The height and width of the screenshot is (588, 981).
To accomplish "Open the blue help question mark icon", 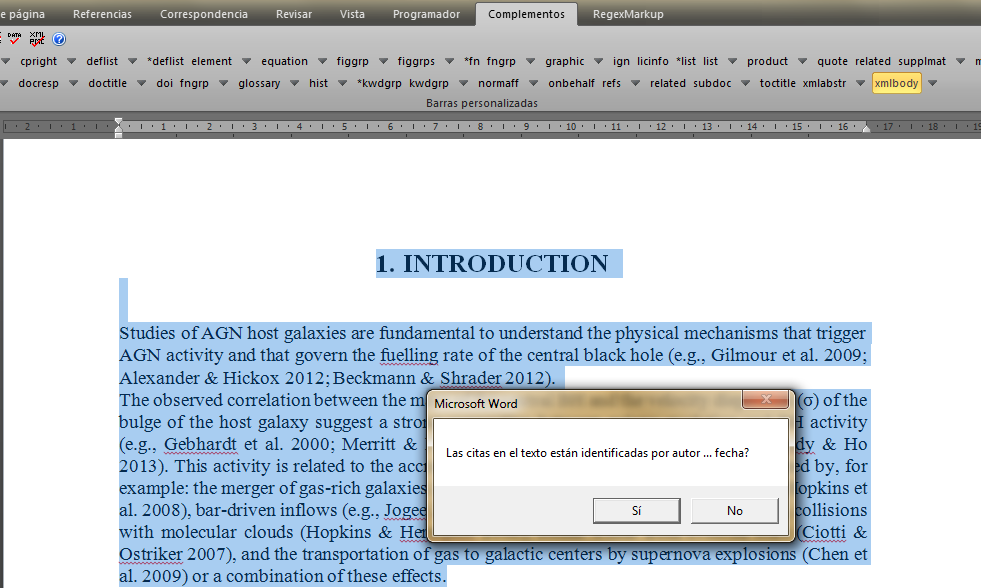I will [59, 39].
